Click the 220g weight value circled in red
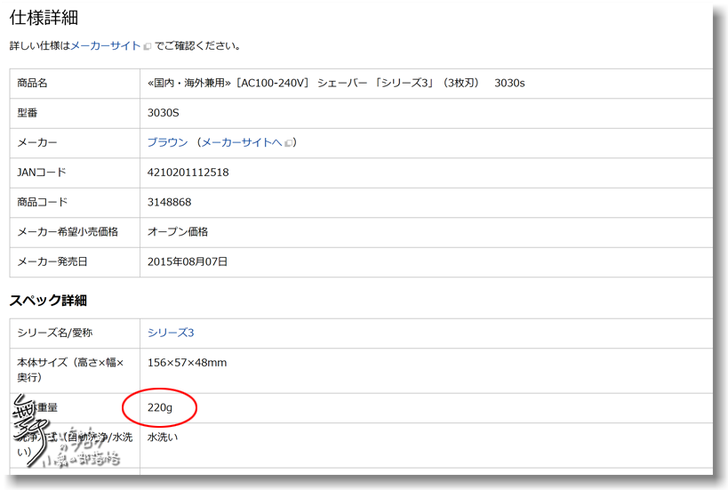Image resolution: width=728 pixels, height=490 pixels. [x=160, y=408]
